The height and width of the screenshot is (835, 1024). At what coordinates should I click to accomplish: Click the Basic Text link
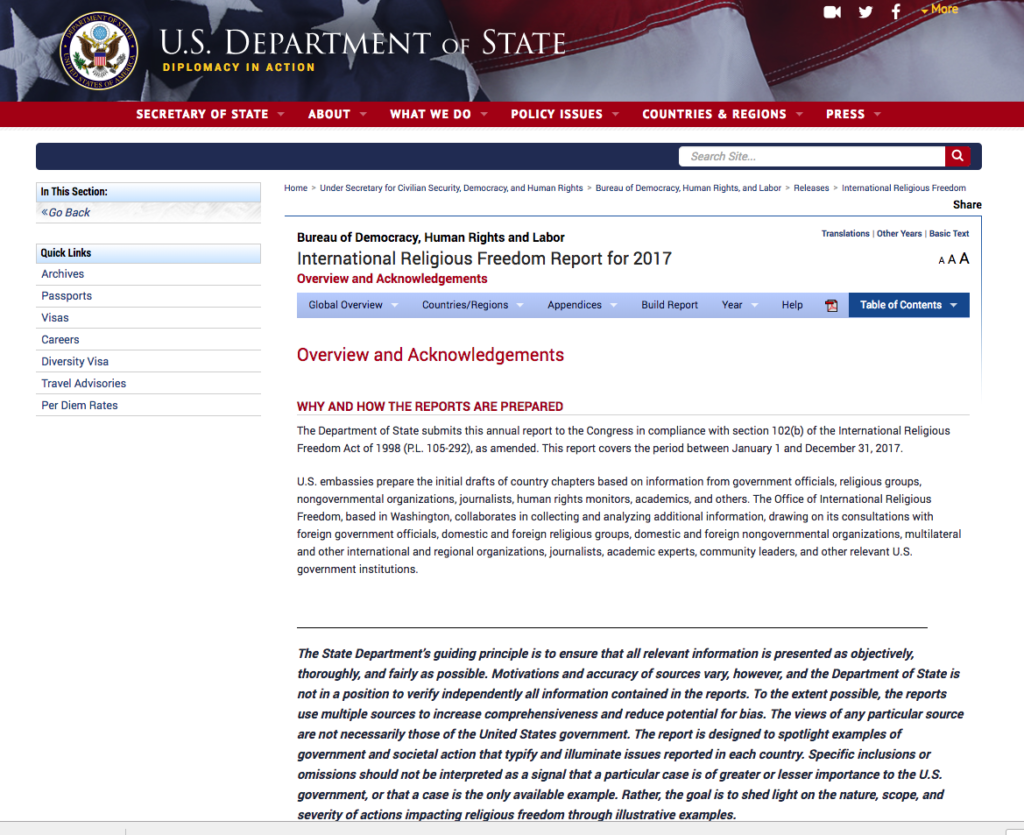948,234
